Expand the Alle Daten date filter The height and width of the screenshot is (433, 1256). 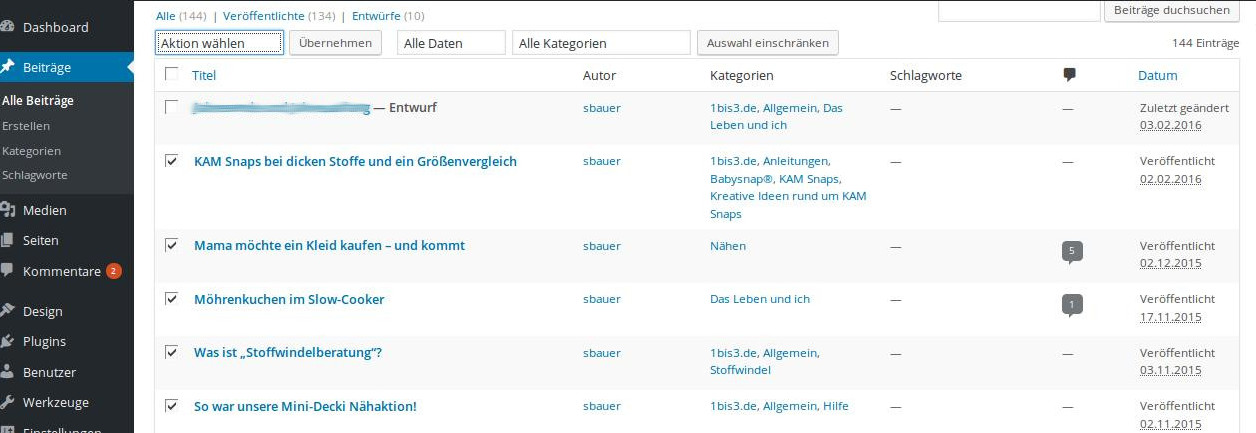coord(451,43)
